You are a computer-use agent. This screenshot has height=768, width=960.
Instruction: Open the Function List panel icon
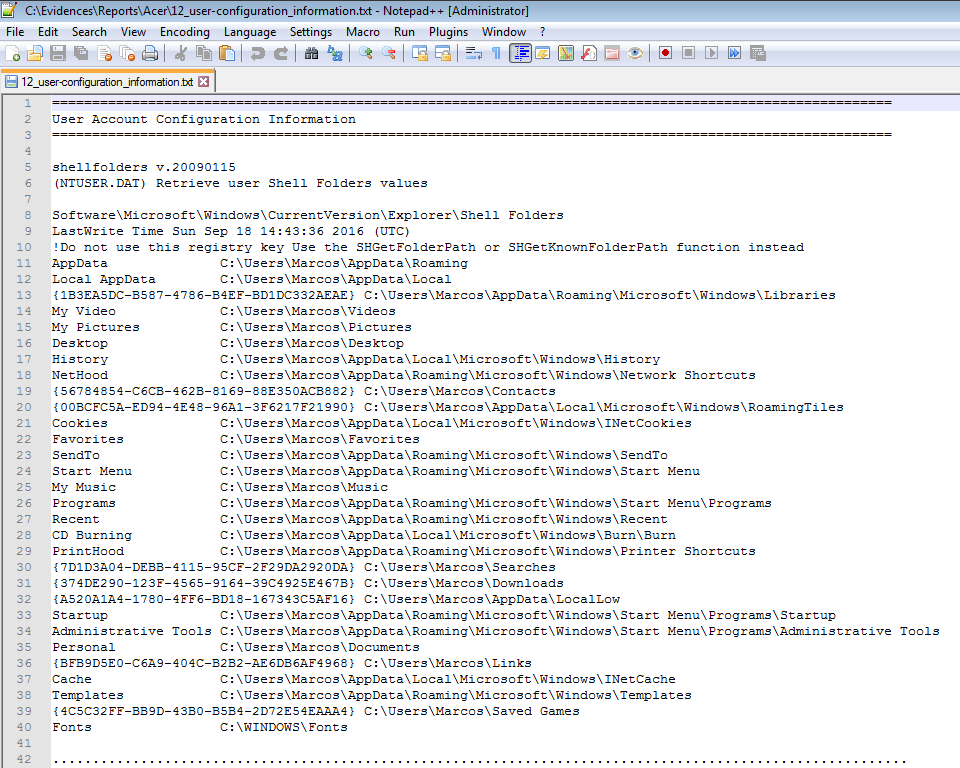pos(589,53)
